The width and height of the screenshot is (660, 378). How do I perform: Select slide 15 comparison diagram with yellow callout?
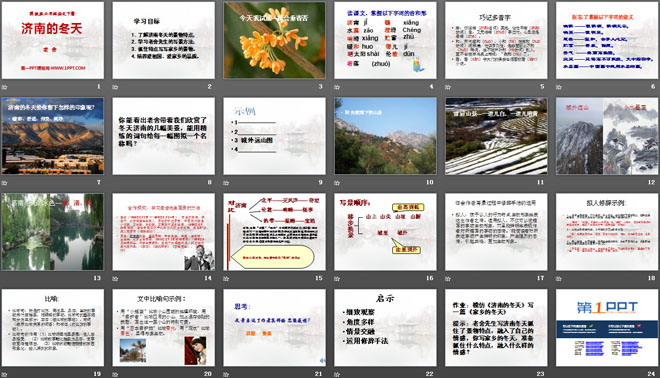[274, 232]
